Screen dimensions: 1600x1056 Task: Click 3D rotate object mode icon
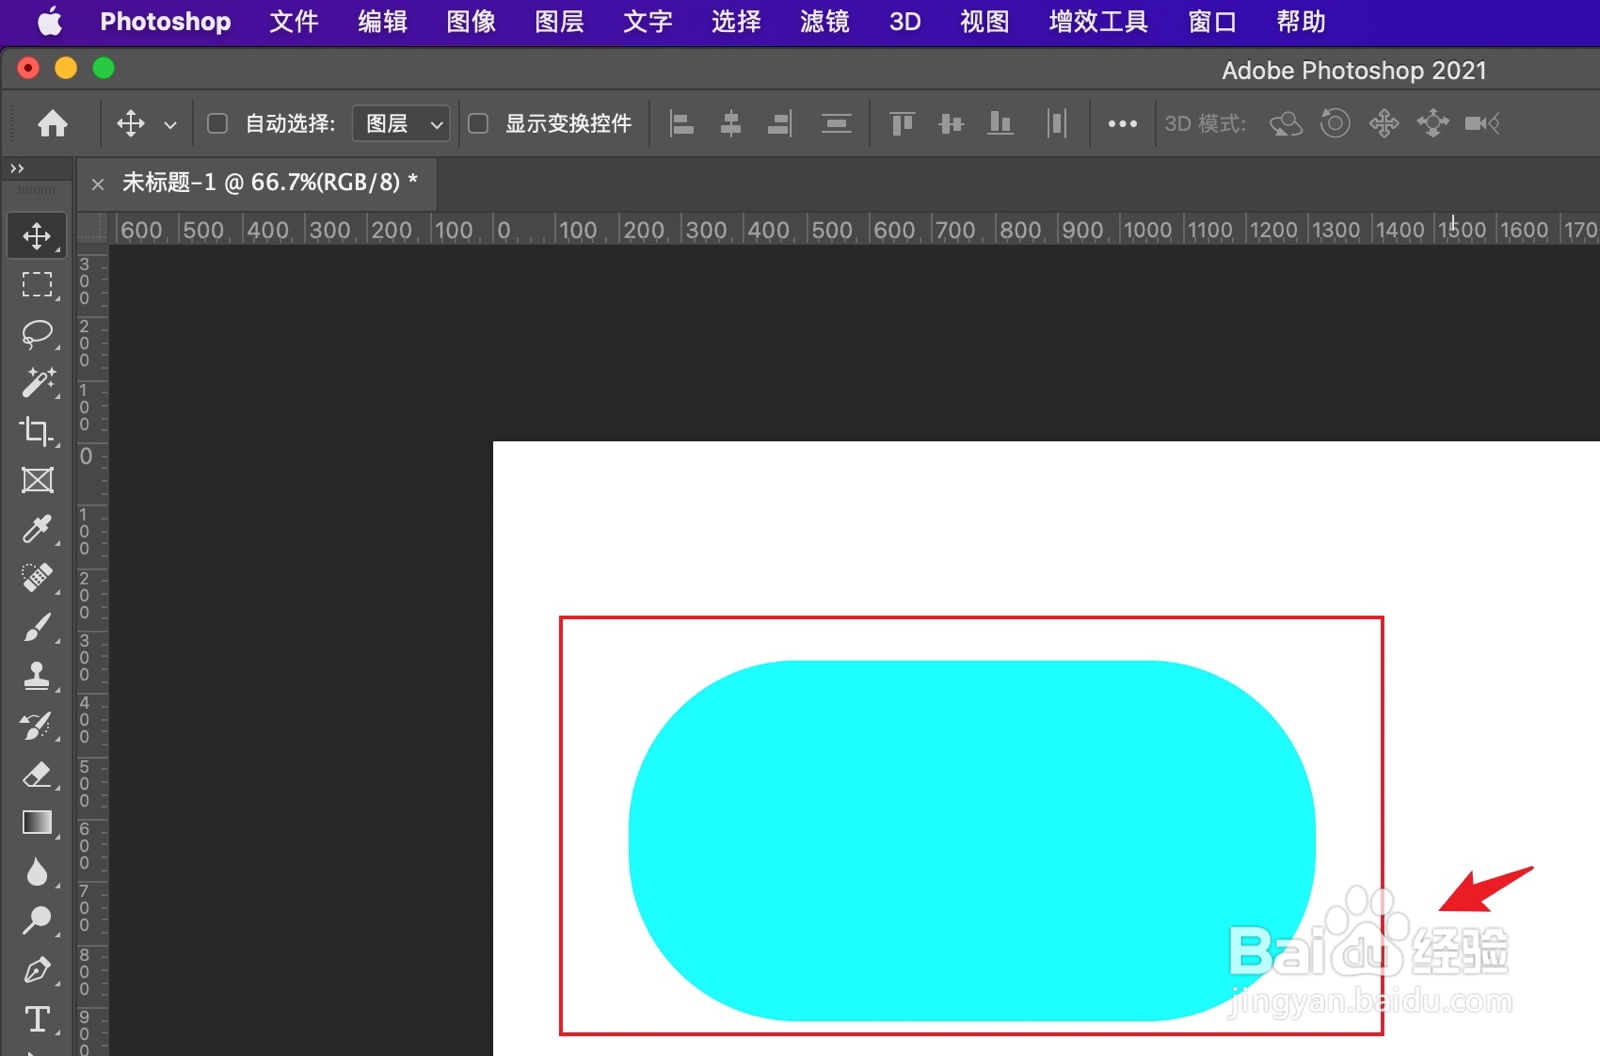(1286, 123)
